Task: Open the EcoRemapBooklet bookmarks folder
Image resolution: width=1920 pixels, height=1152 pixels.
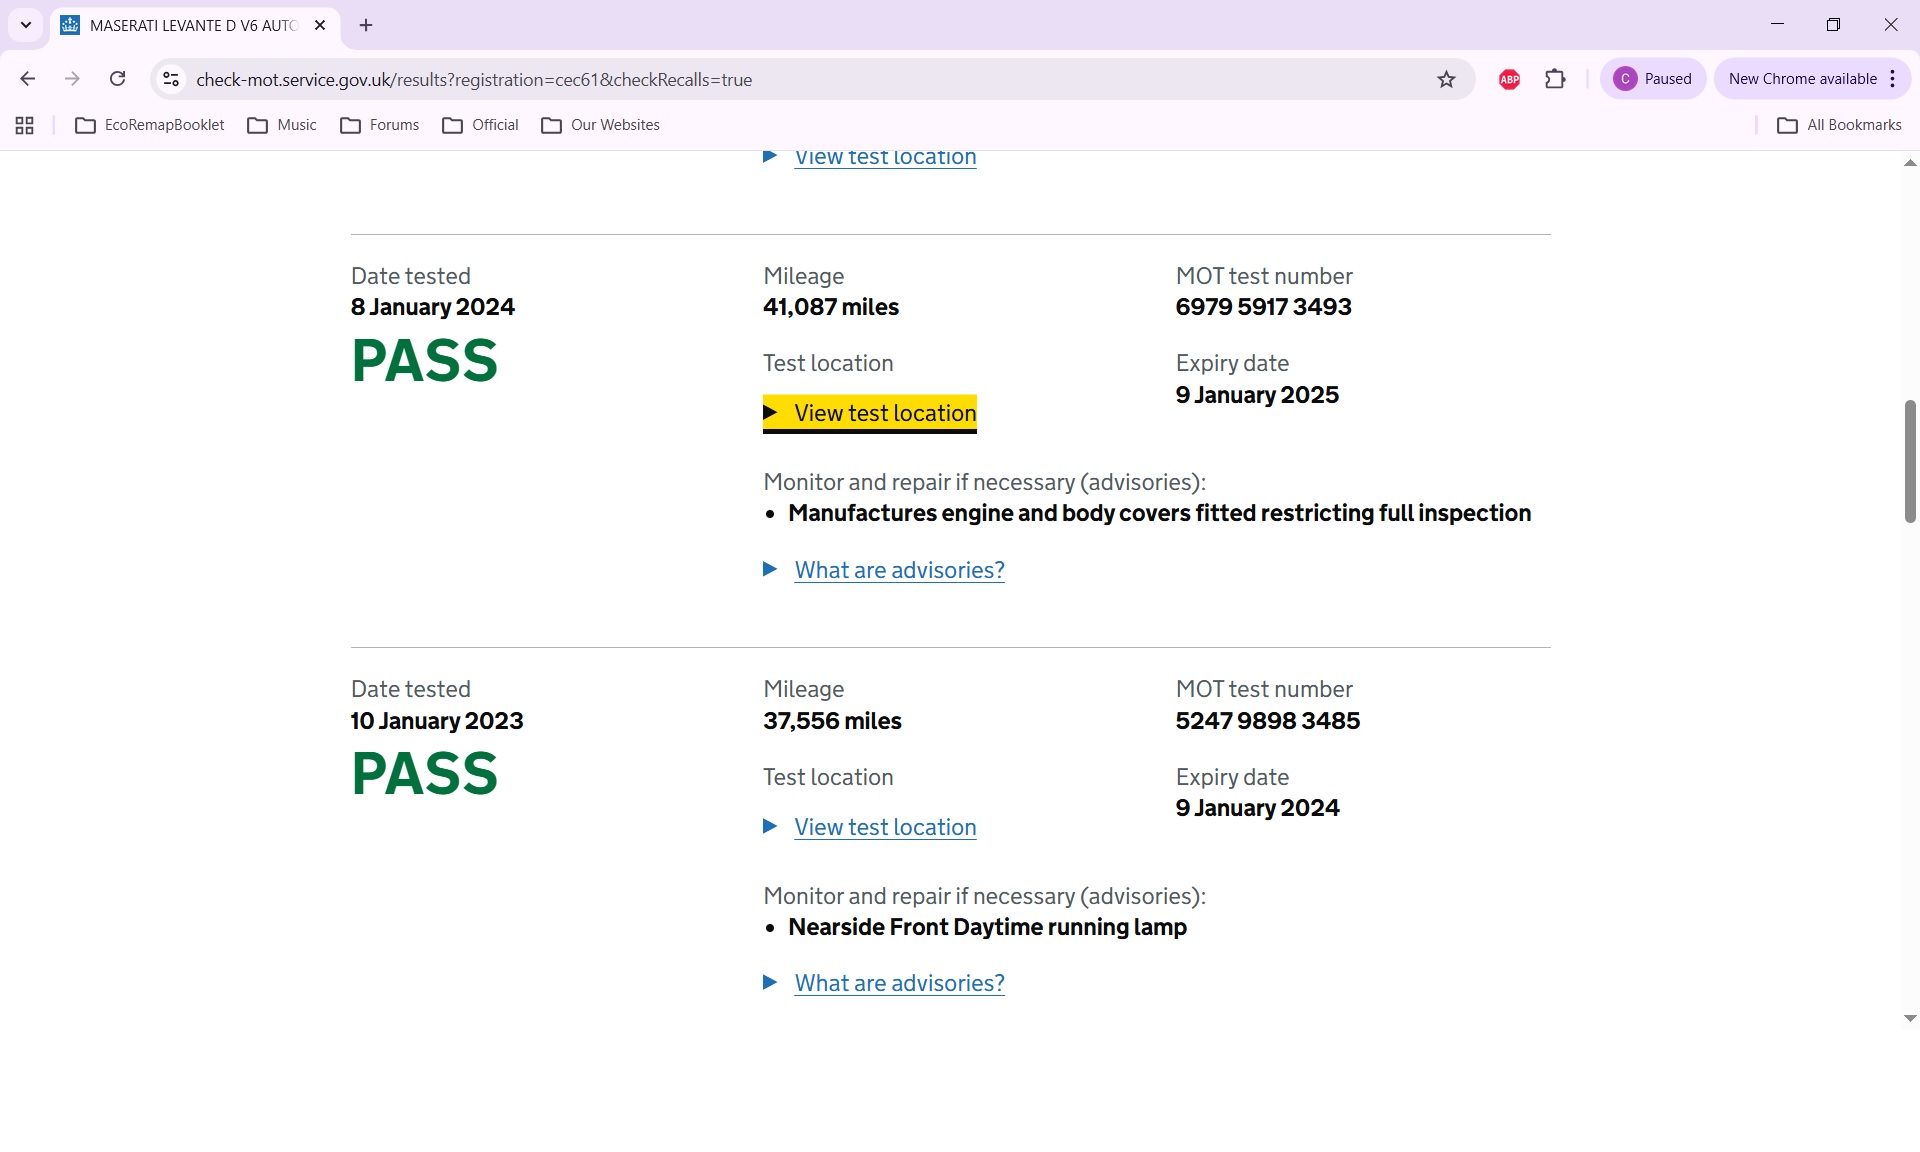Action: click(x=150, y=125)
